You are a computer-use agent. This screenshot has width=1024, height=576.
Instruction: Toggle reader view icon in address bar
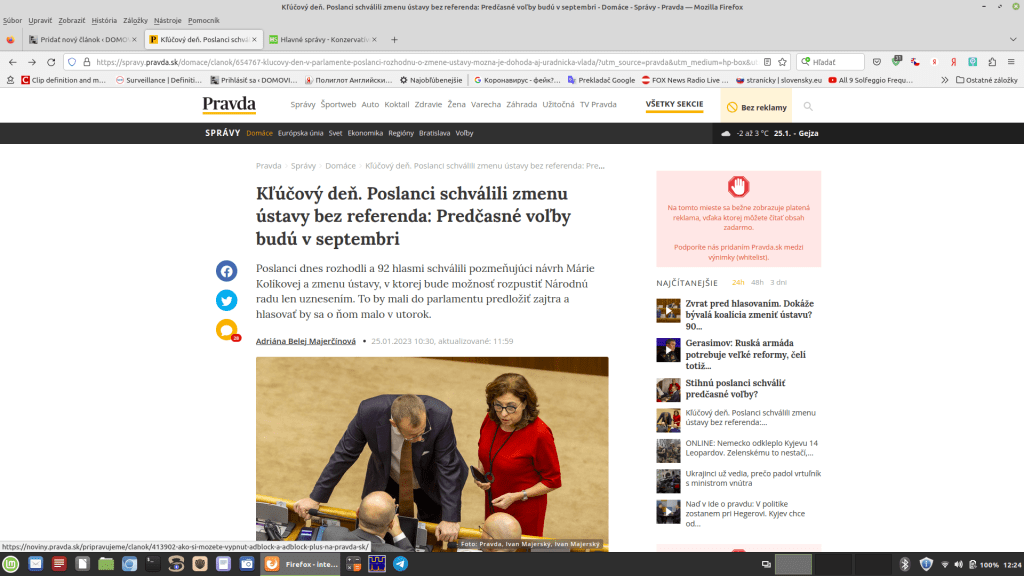pos(767,62)
